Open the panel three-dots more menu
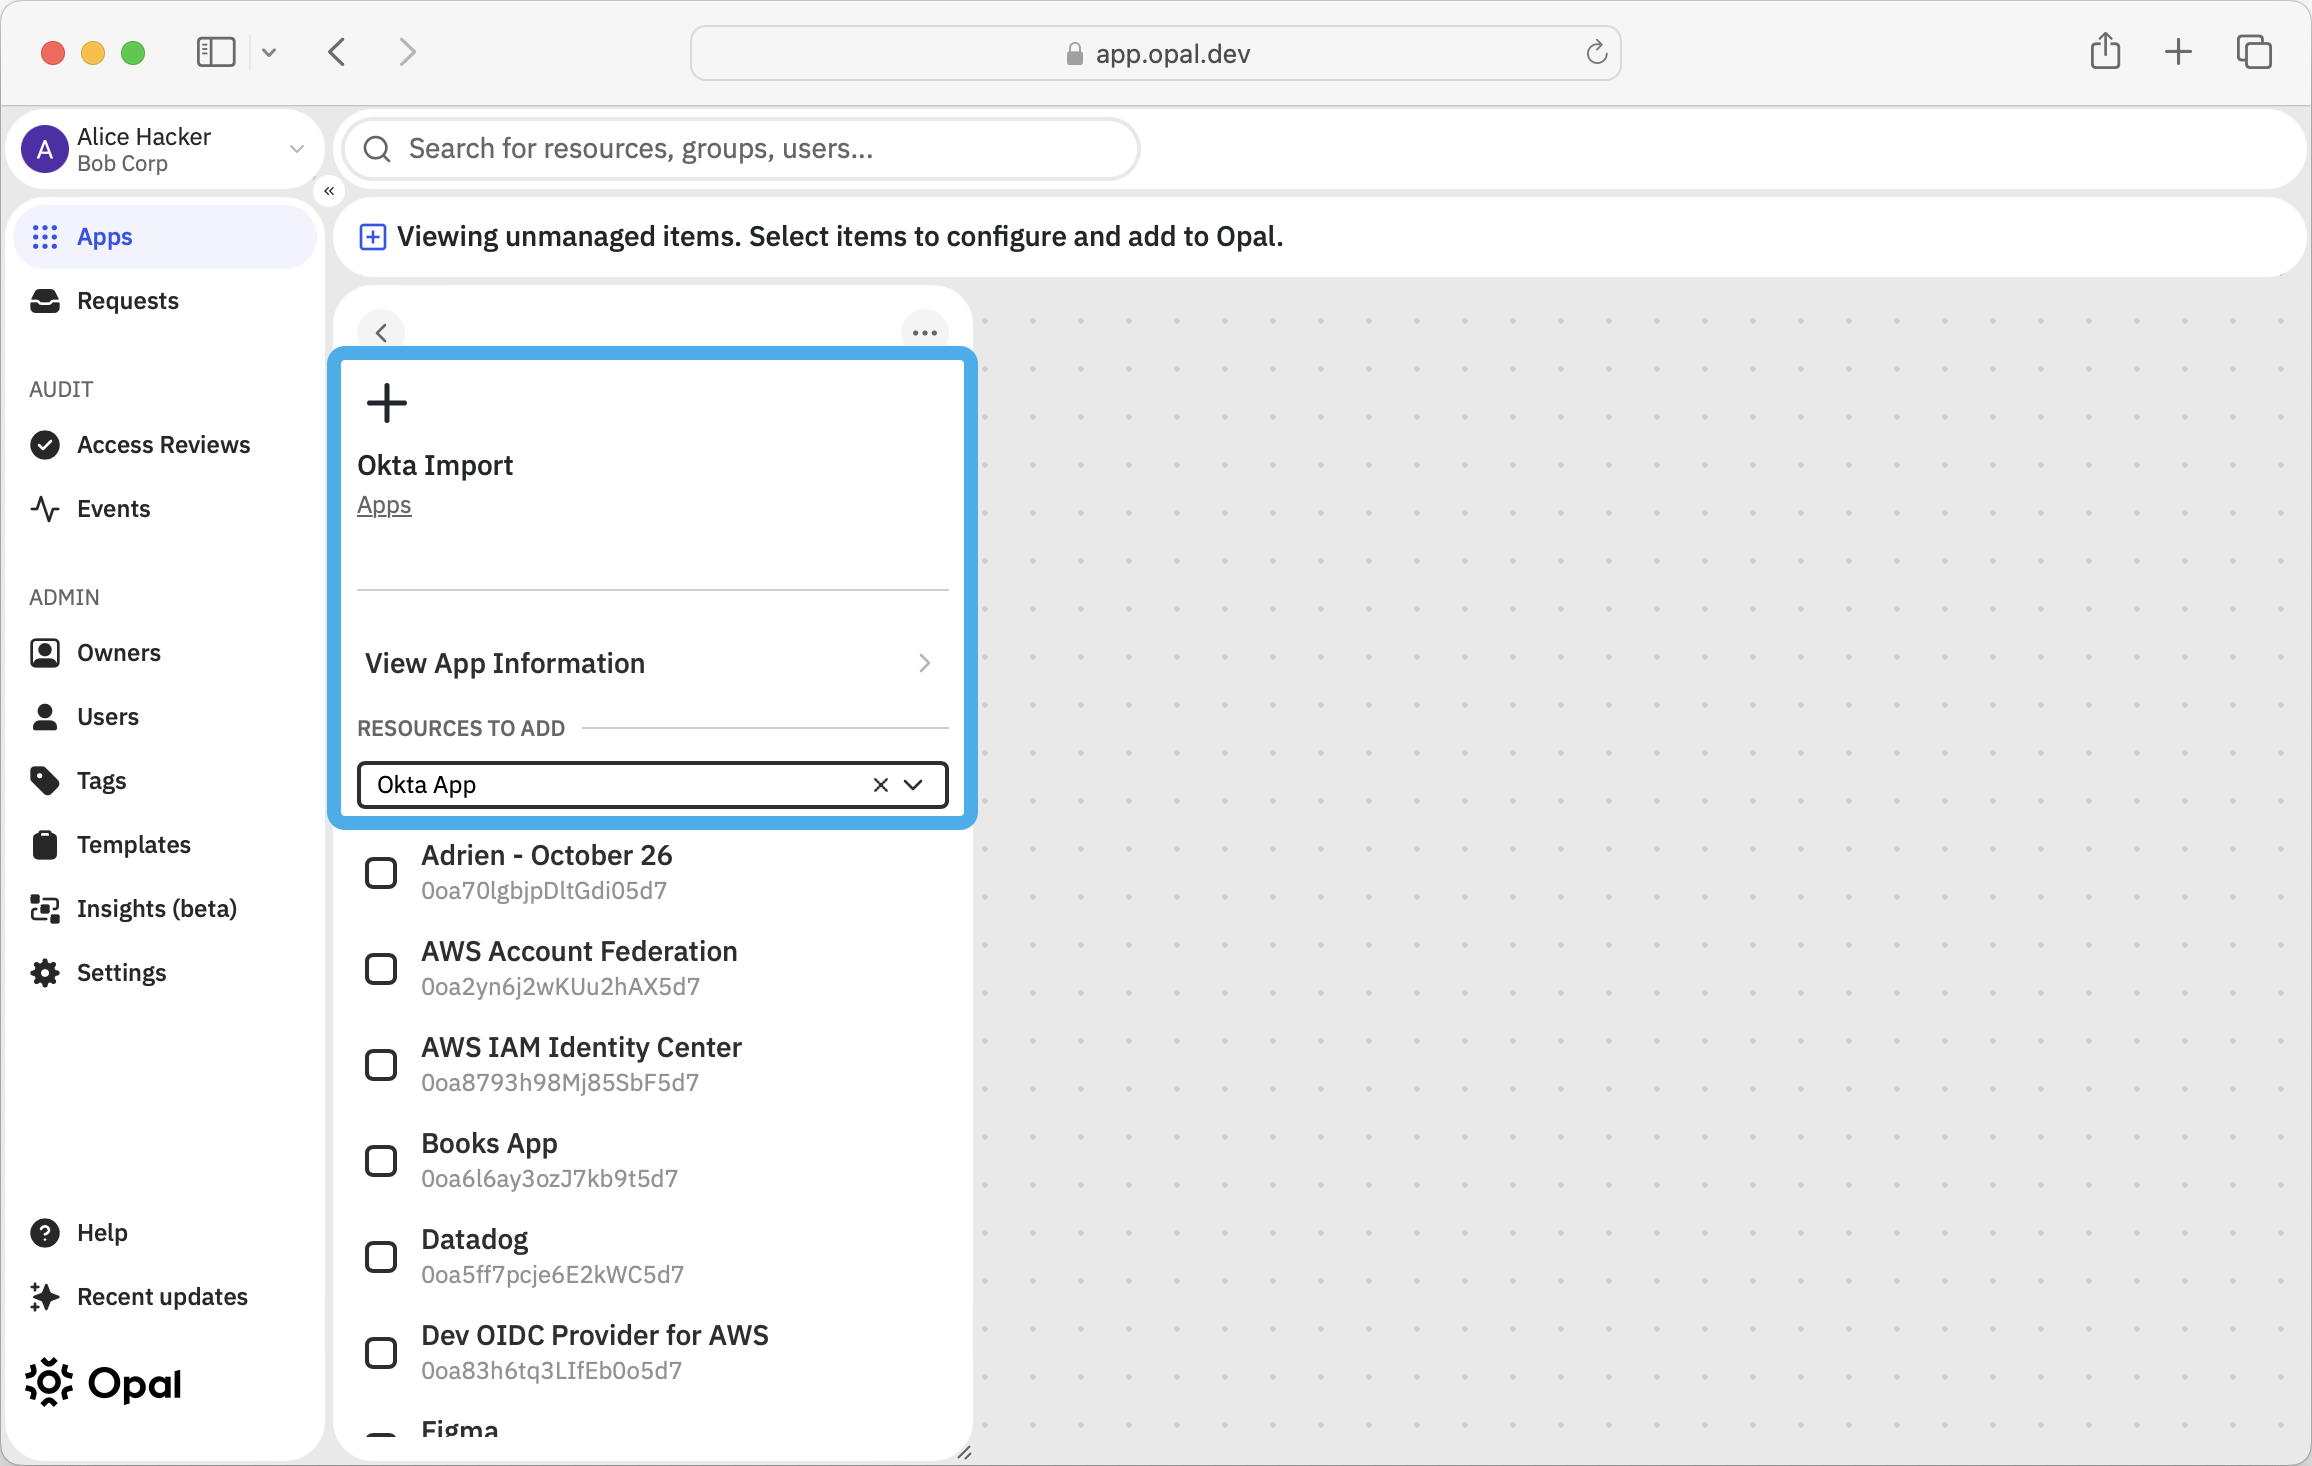The width and height of the screenshot is (2312, 1466). (925, 333)
